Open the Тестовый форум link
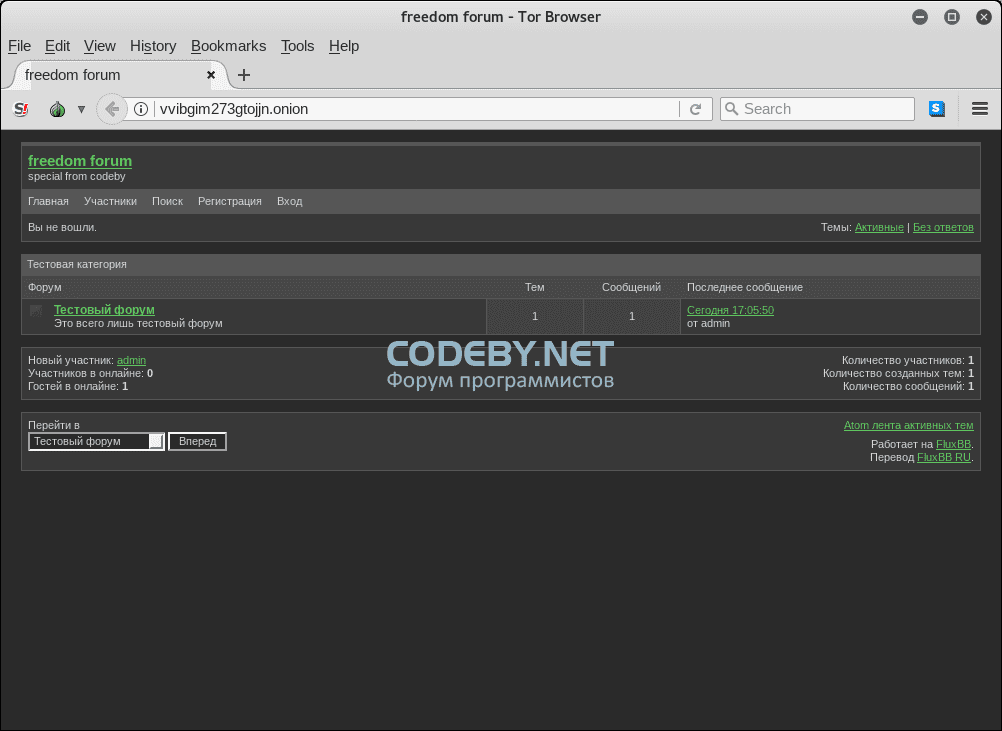 (x=104, y=310)
